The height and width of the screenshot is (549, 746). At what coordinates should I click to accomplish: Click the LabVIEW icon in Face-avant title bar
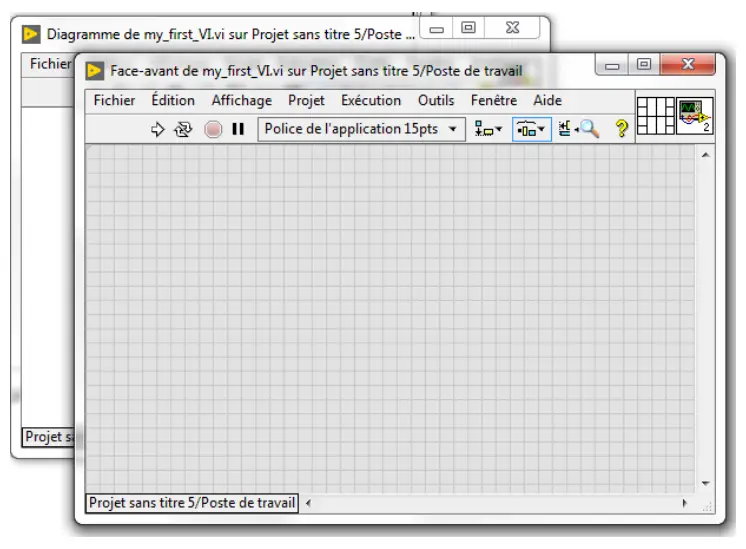coord(95,71)
